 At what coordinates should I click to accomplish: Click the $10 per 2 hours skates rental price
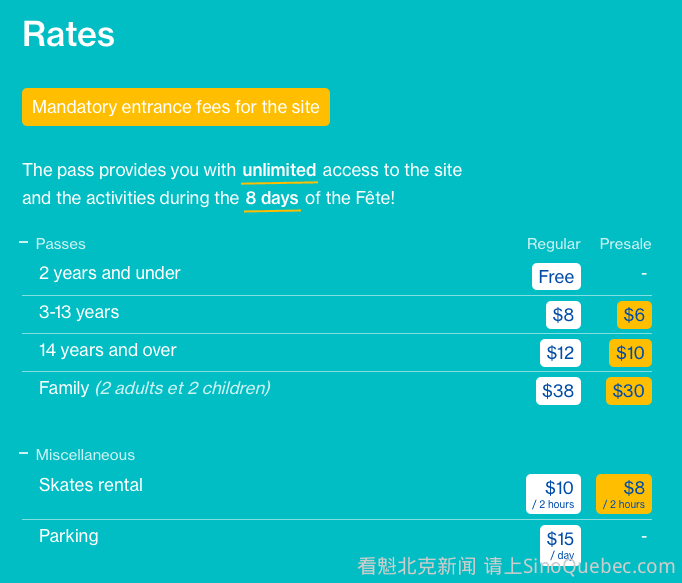tap(553, 493)
